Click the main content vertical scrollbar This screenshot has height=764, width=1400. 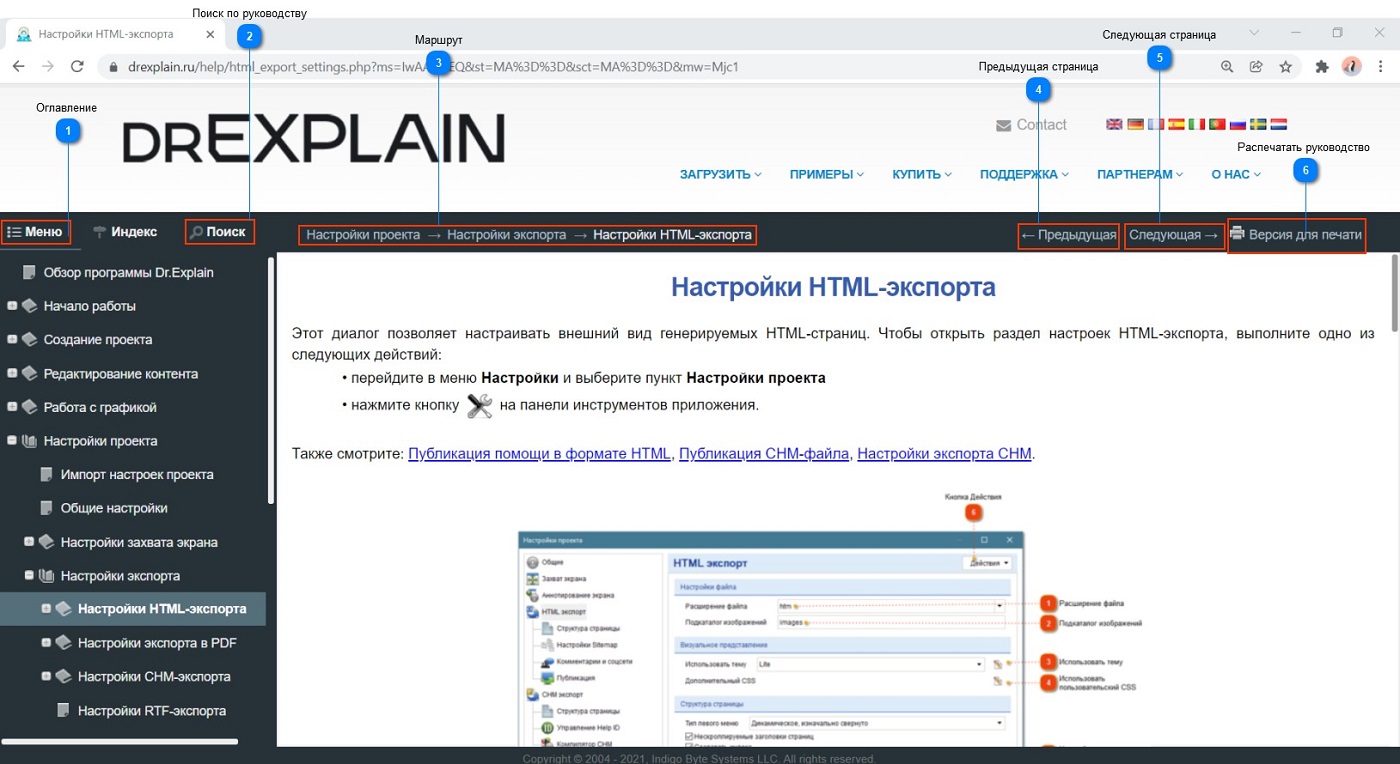(x=1395, y=292)
